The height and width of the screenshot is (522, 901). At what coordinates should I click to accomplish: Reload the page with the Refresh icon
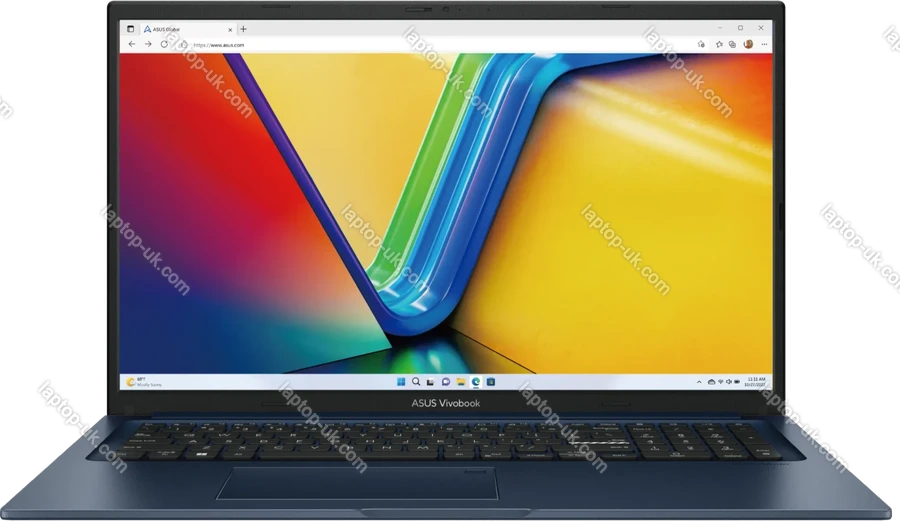[x=166, y=44]
